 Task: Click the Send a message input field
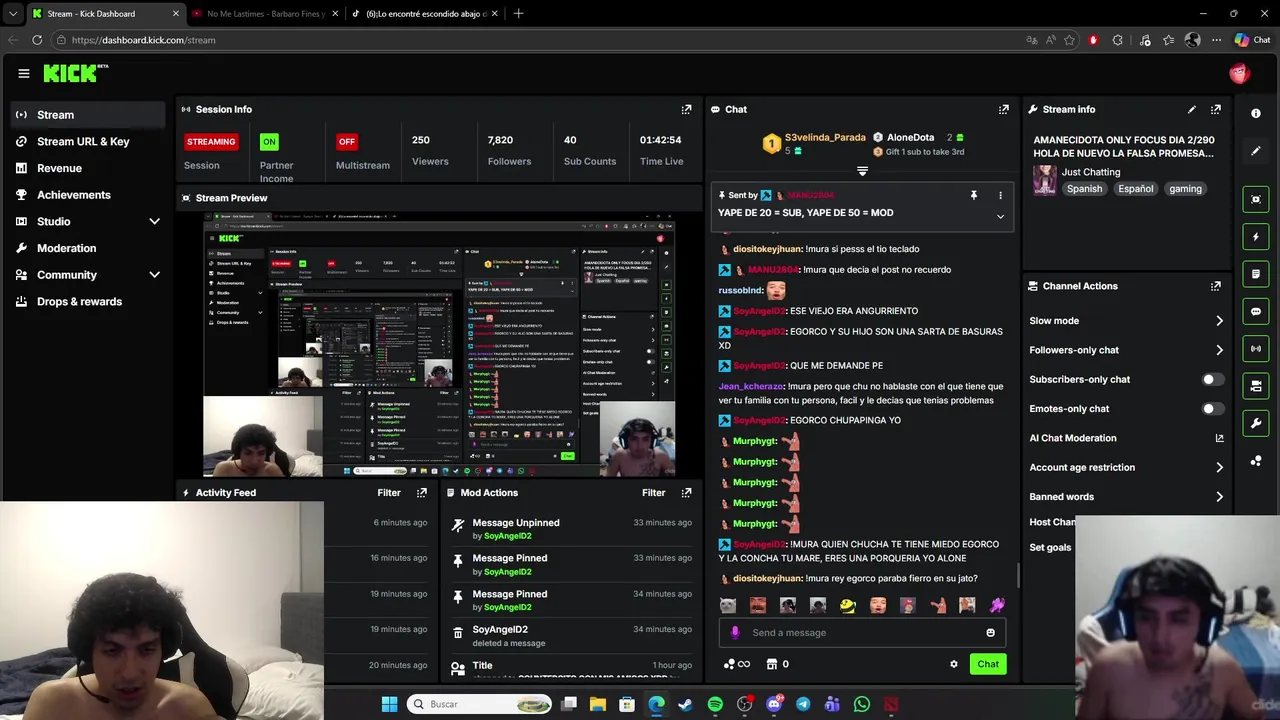coord(862,632)
